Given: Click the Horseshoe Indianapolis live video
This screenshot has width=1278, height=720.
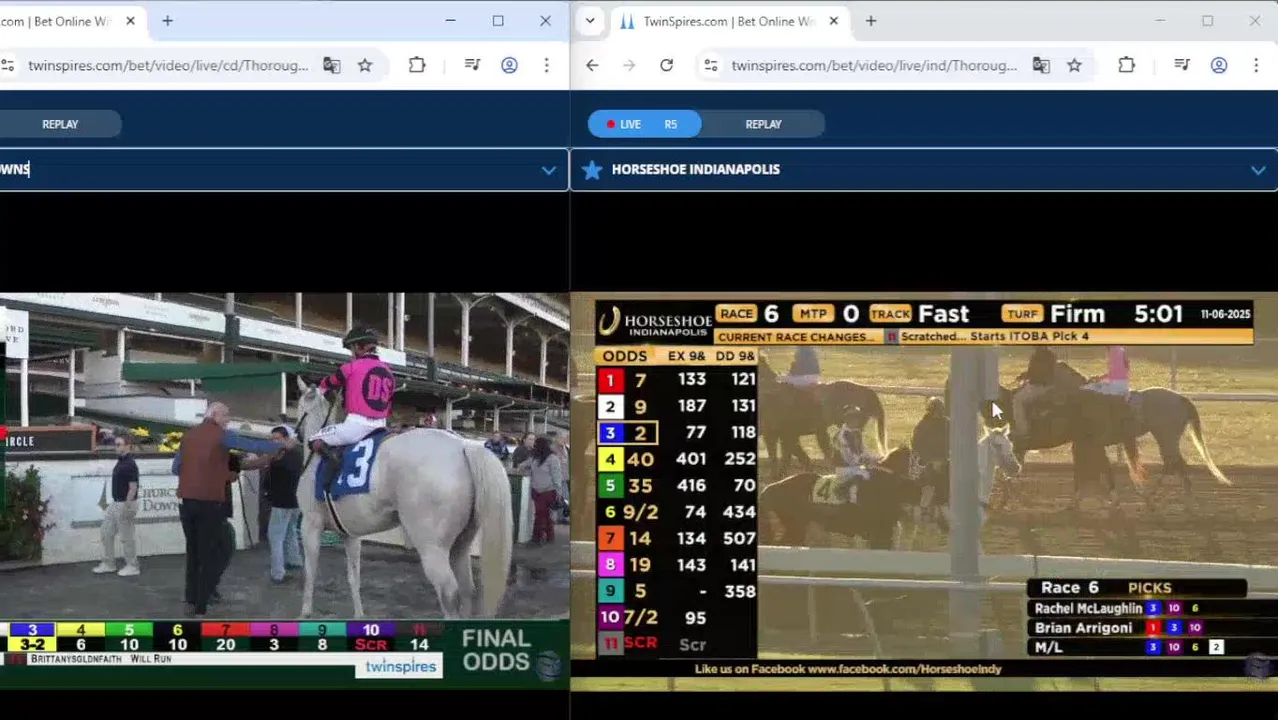Looking at the screenshot, I should pos(924,490).
